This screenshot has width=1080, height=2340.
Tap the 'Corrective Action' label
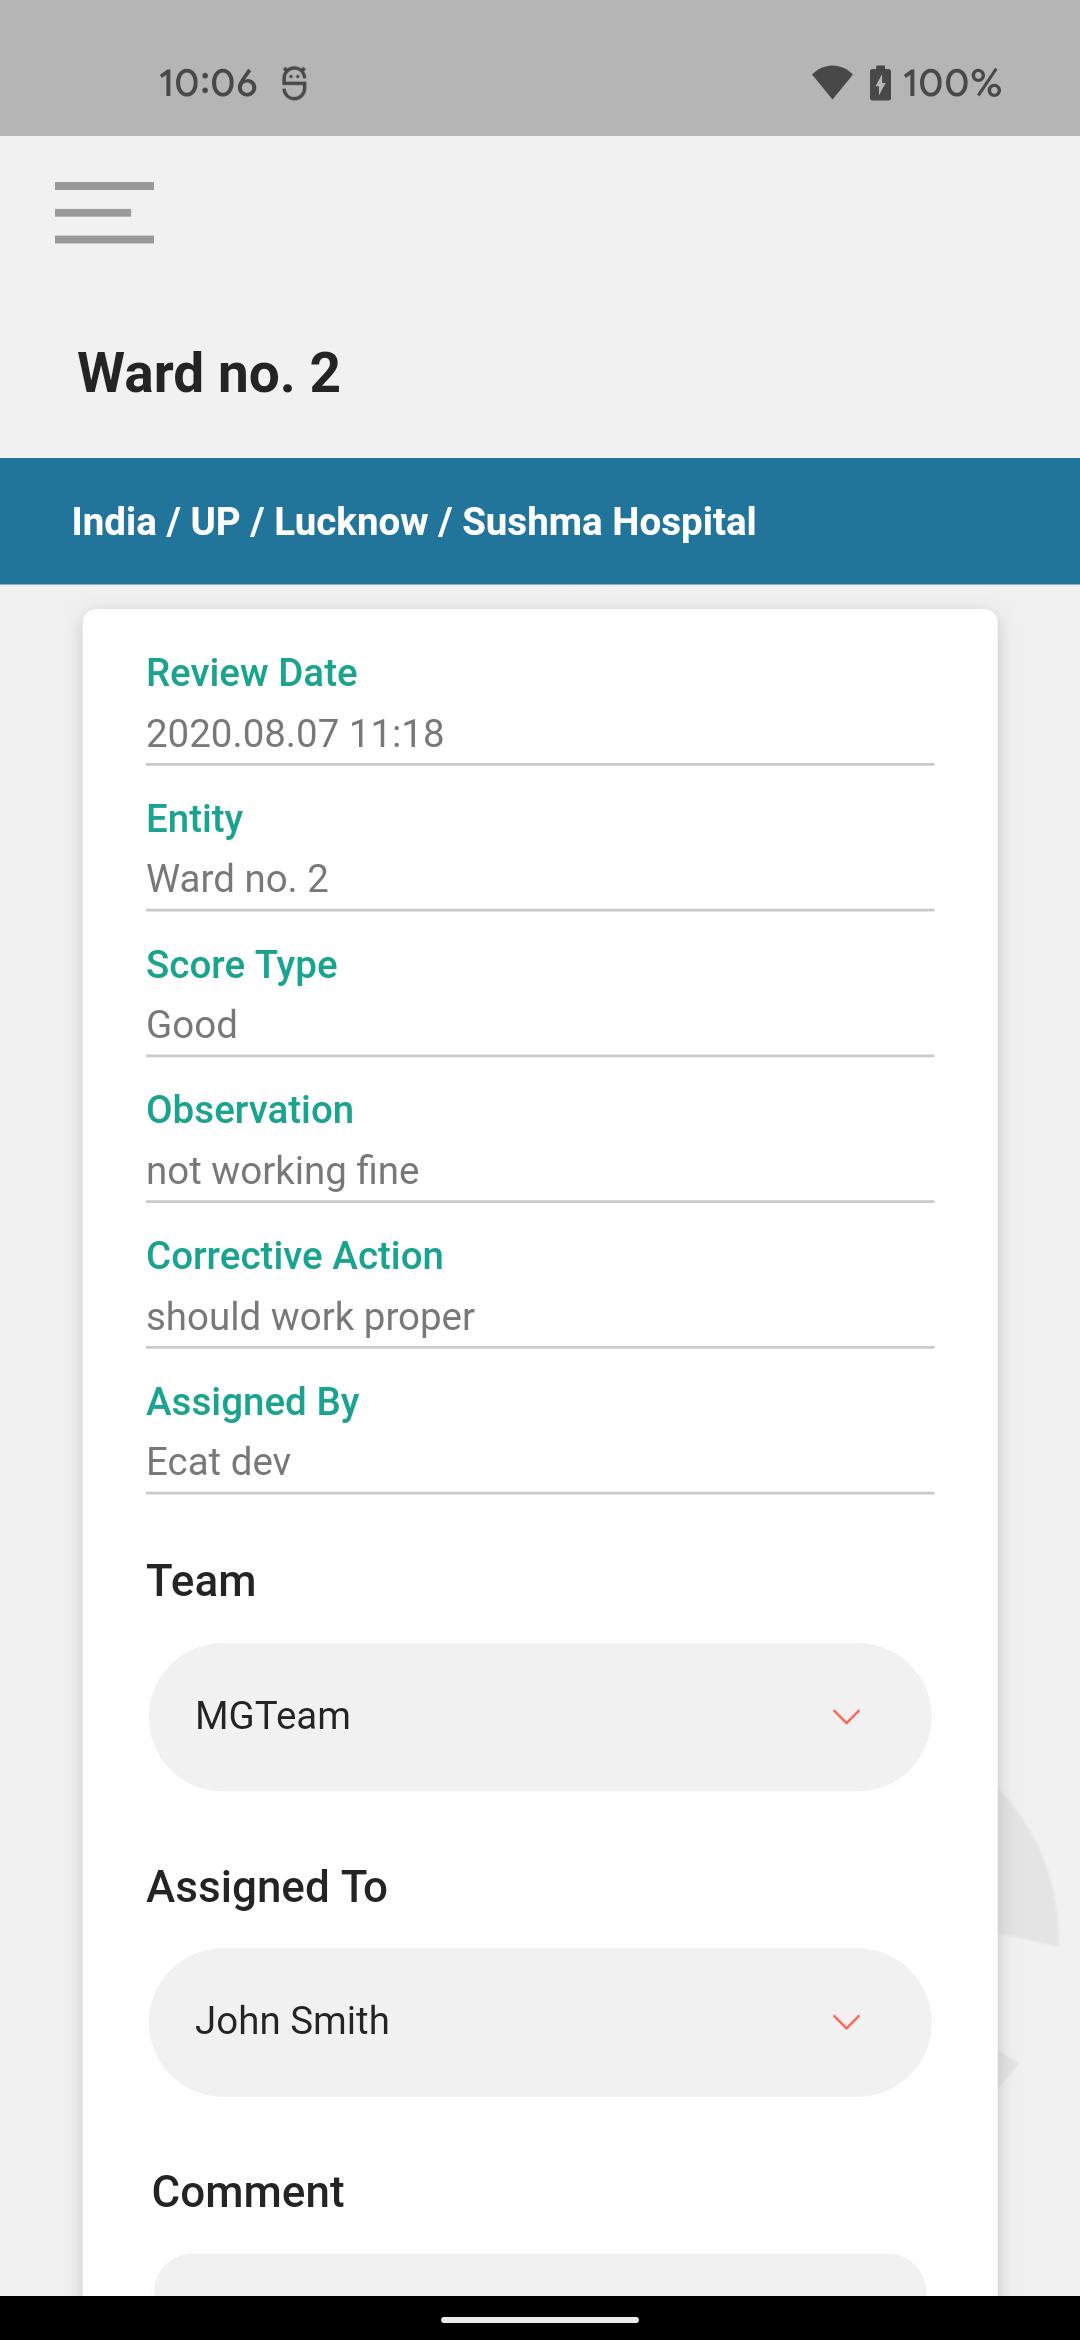point(295,1256)
